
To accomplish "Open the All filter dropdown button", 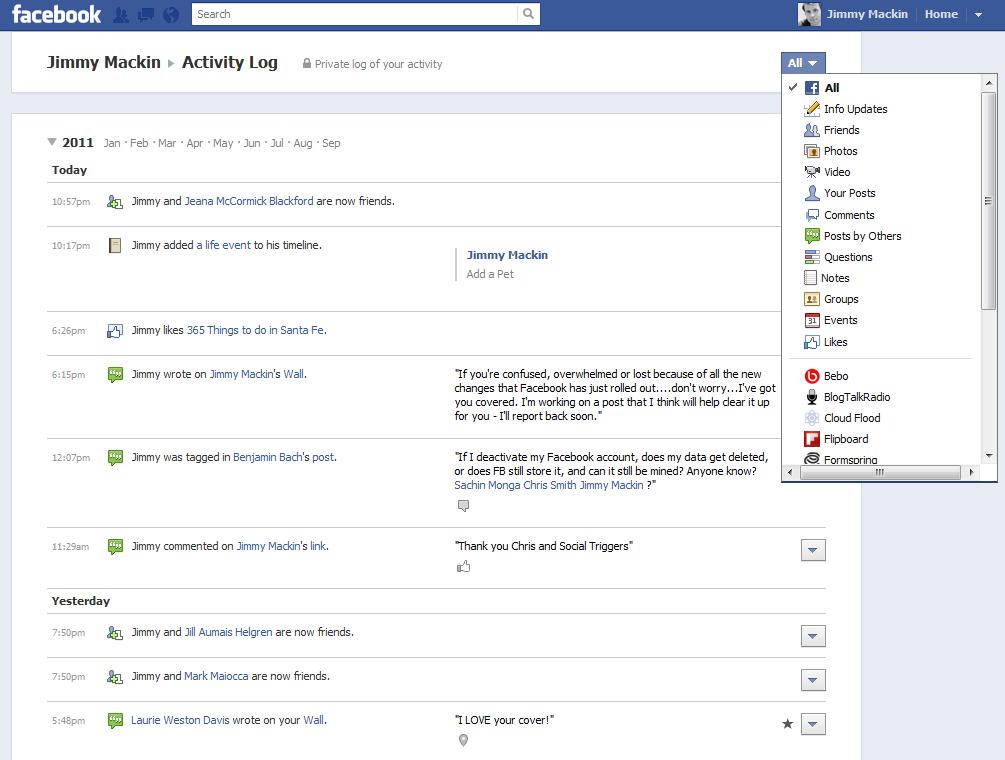I will 802,63.
